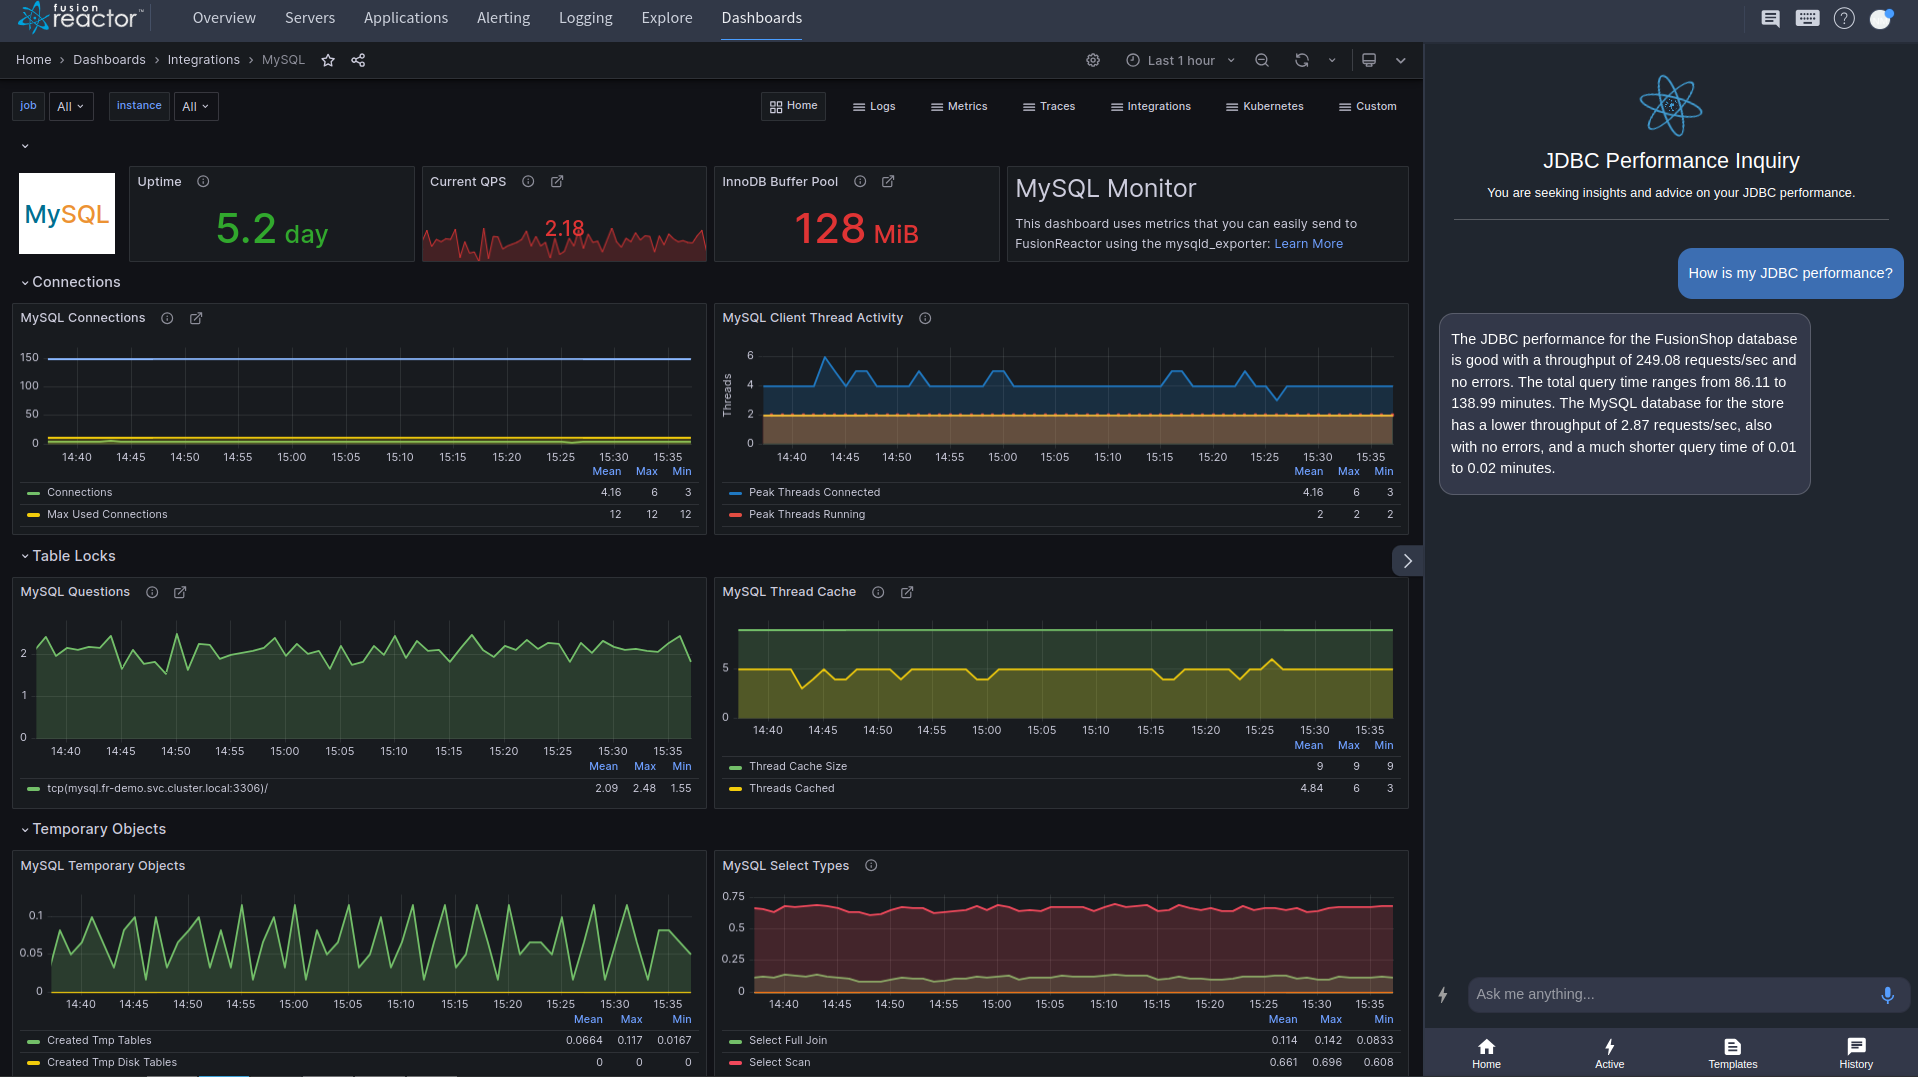Switch to the Overview menu
This screenshot has width=1918, height=1077.
click(x=224, y=18)
